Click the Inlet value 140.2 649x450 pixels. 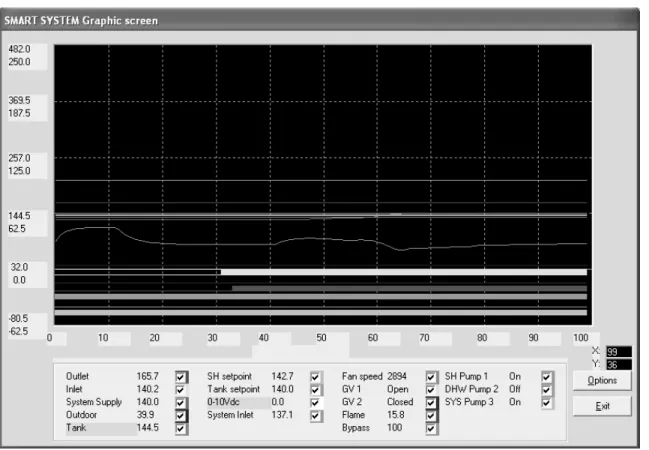(148, 389)
